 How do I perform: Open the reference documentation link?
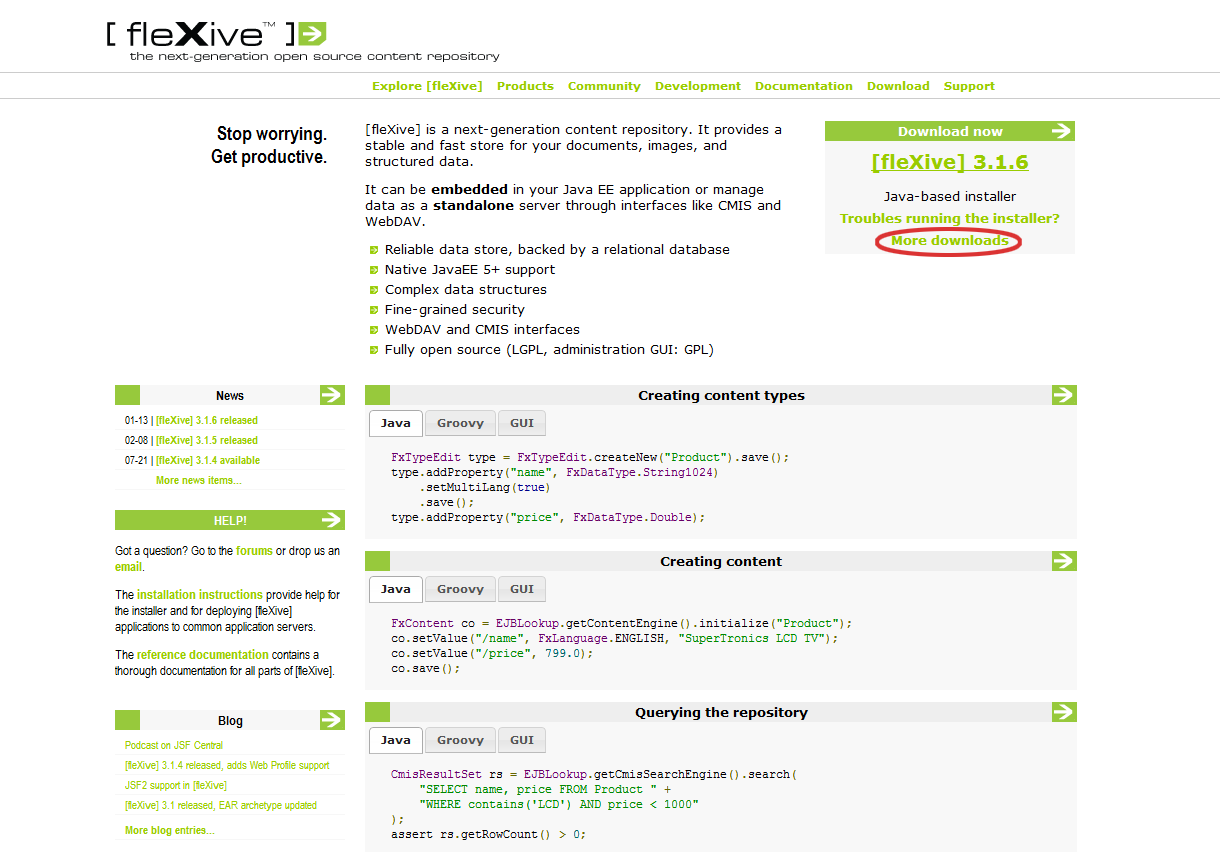pos(203,655)
